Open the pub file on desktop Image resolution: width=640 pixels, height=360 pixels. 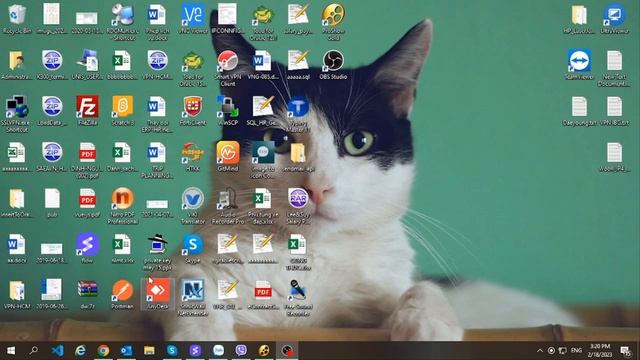click(52, 202)
